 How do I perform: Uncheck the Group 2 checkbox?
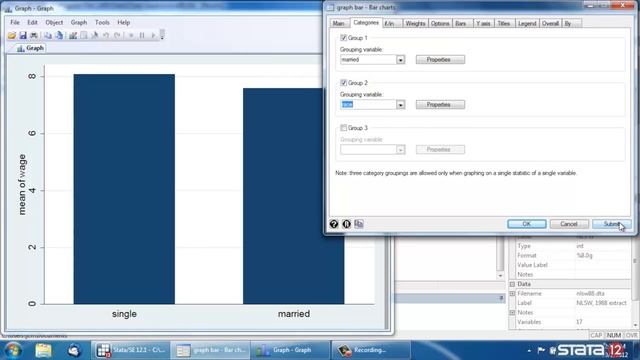(x=344, y=83)
